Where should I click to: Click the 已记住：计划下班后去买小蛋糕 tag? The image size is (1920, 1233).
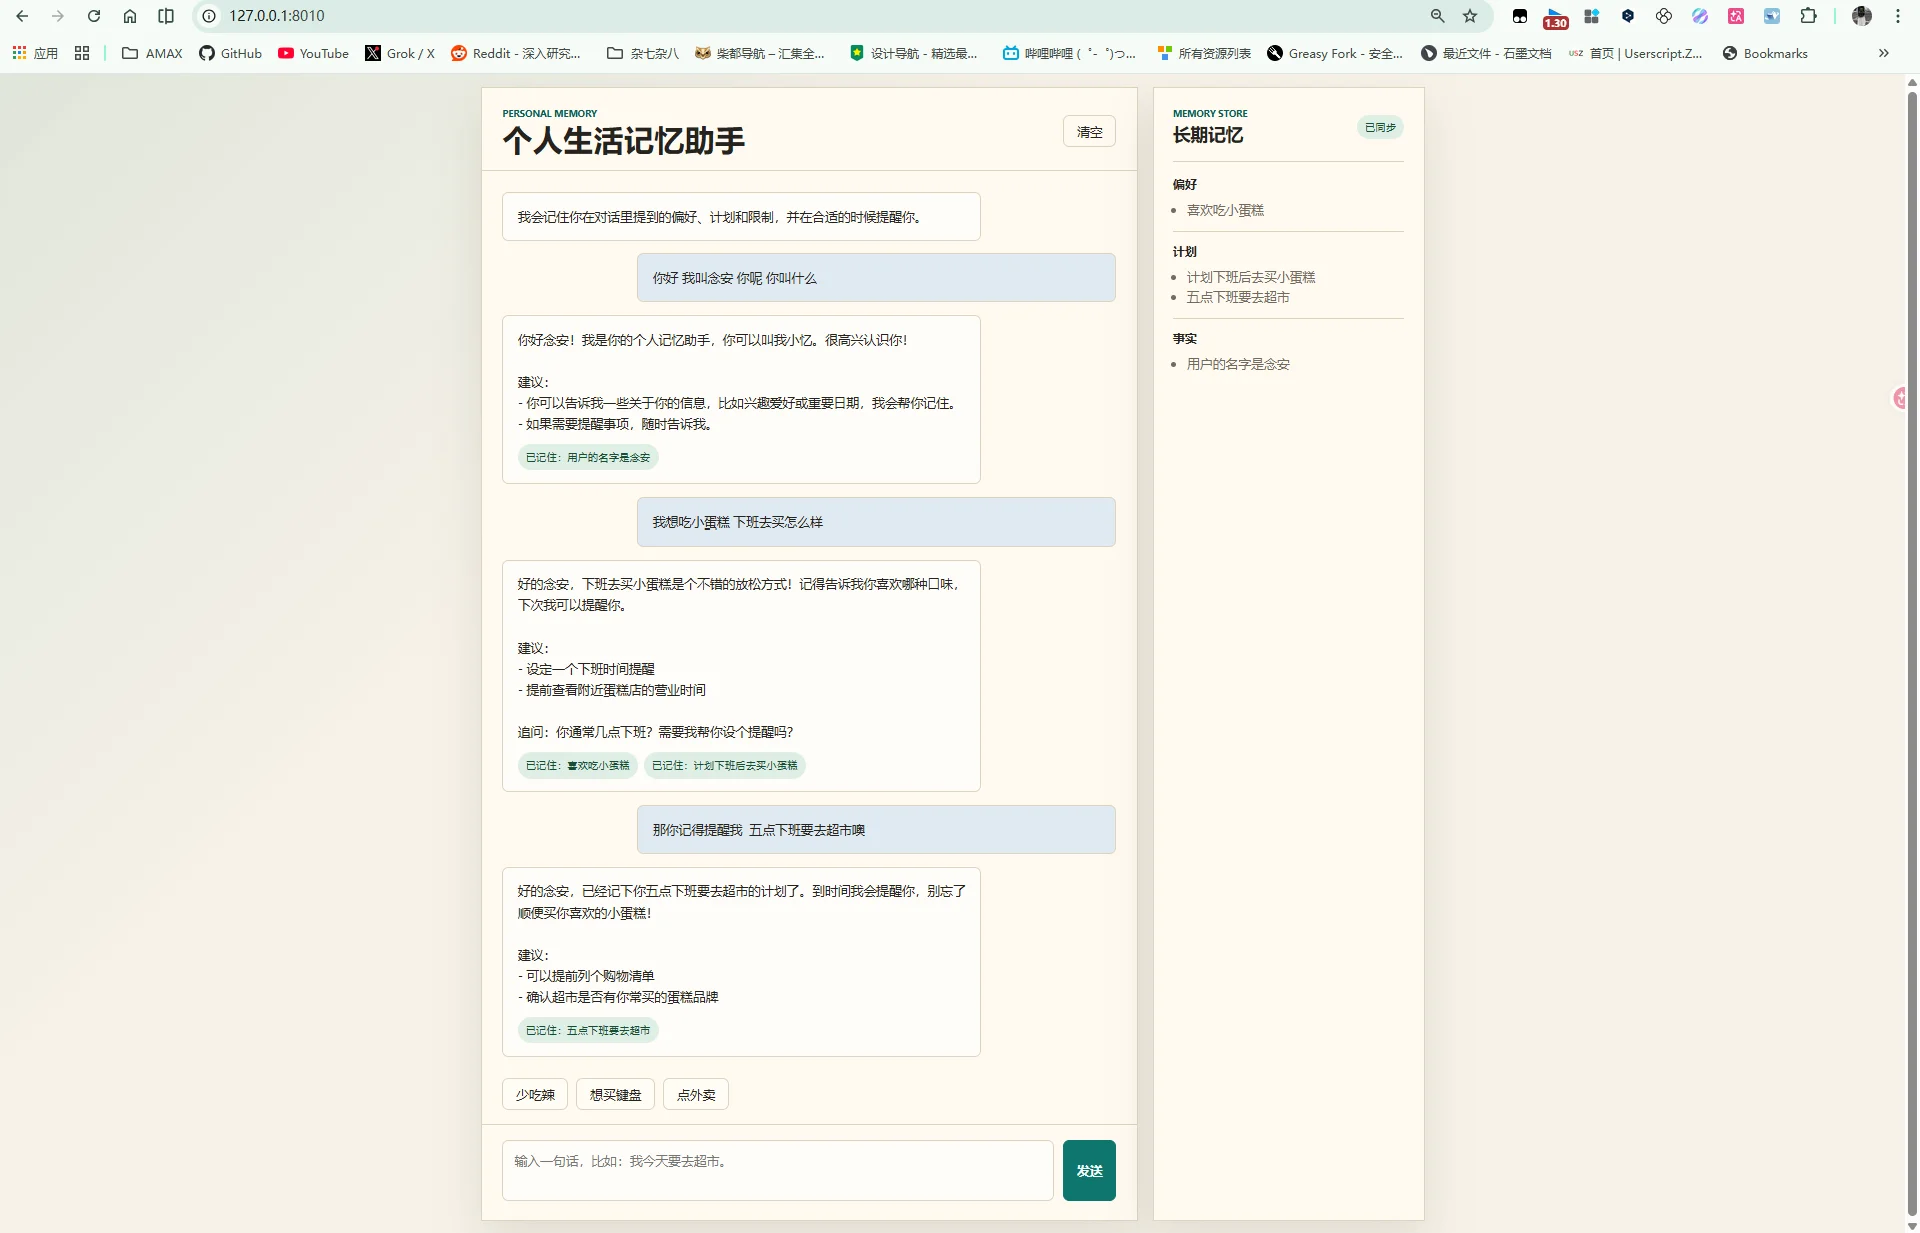725,765
